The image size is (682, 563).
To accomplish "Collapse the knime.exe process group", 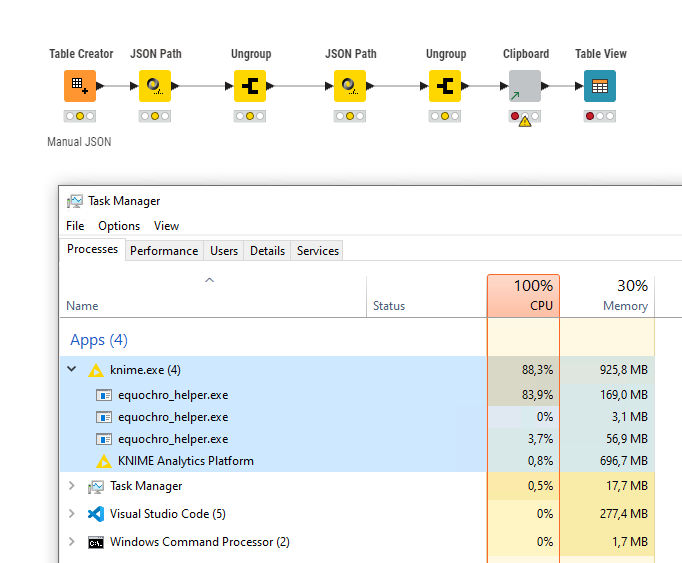I will (71, 370).
